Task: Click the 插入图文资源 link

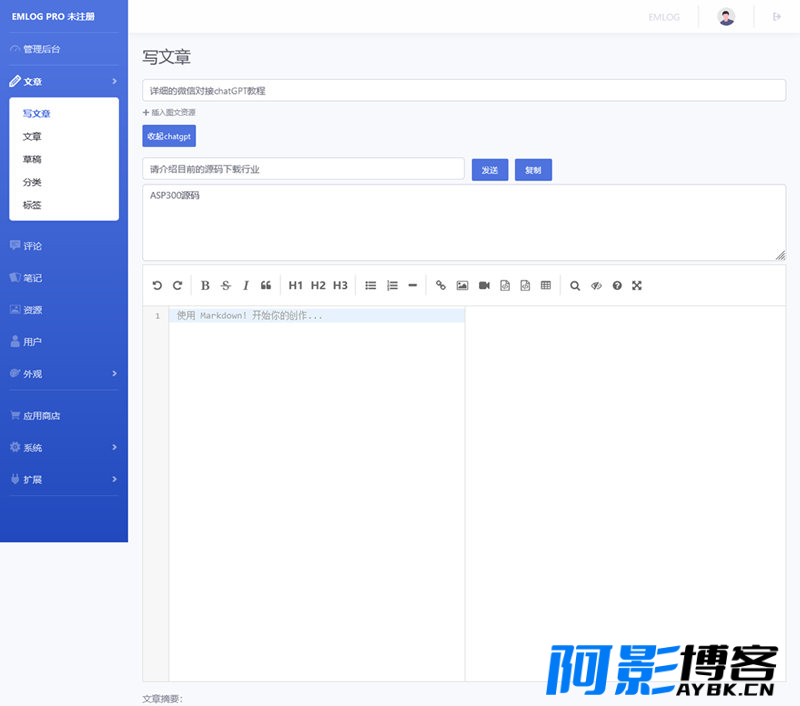Action: [x=169, y=112]
